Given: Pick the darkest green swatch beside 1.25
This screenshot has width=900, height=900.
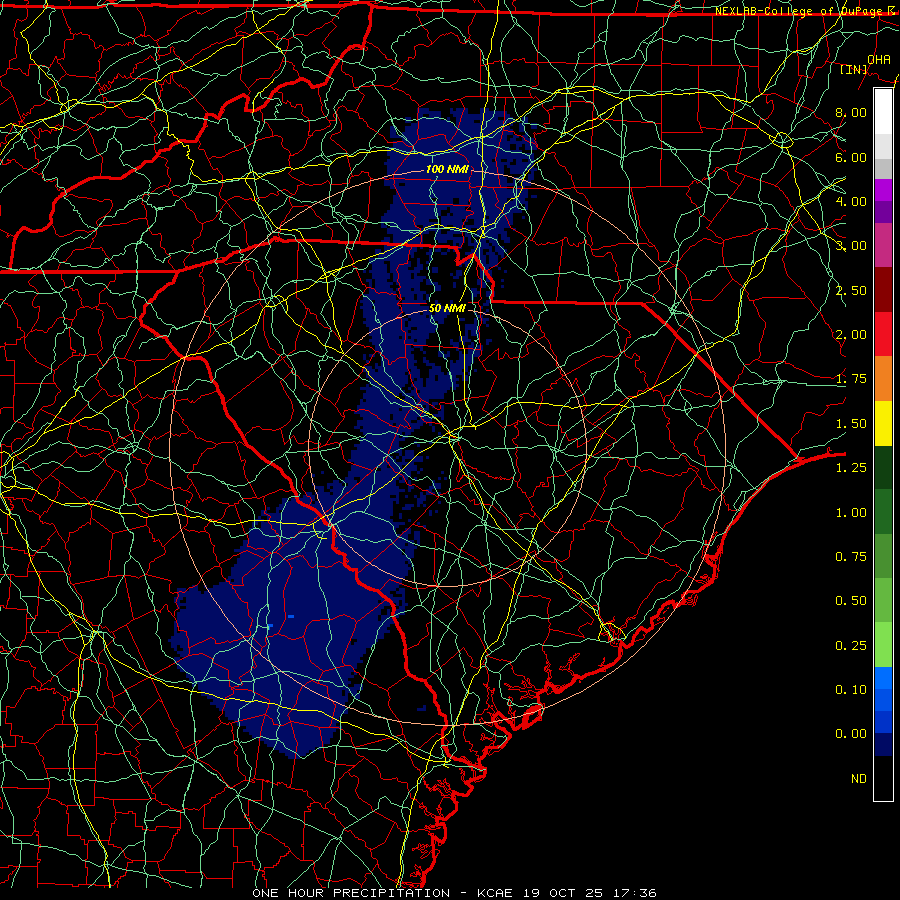Looking at the screenshot, I should coord(883,468).
